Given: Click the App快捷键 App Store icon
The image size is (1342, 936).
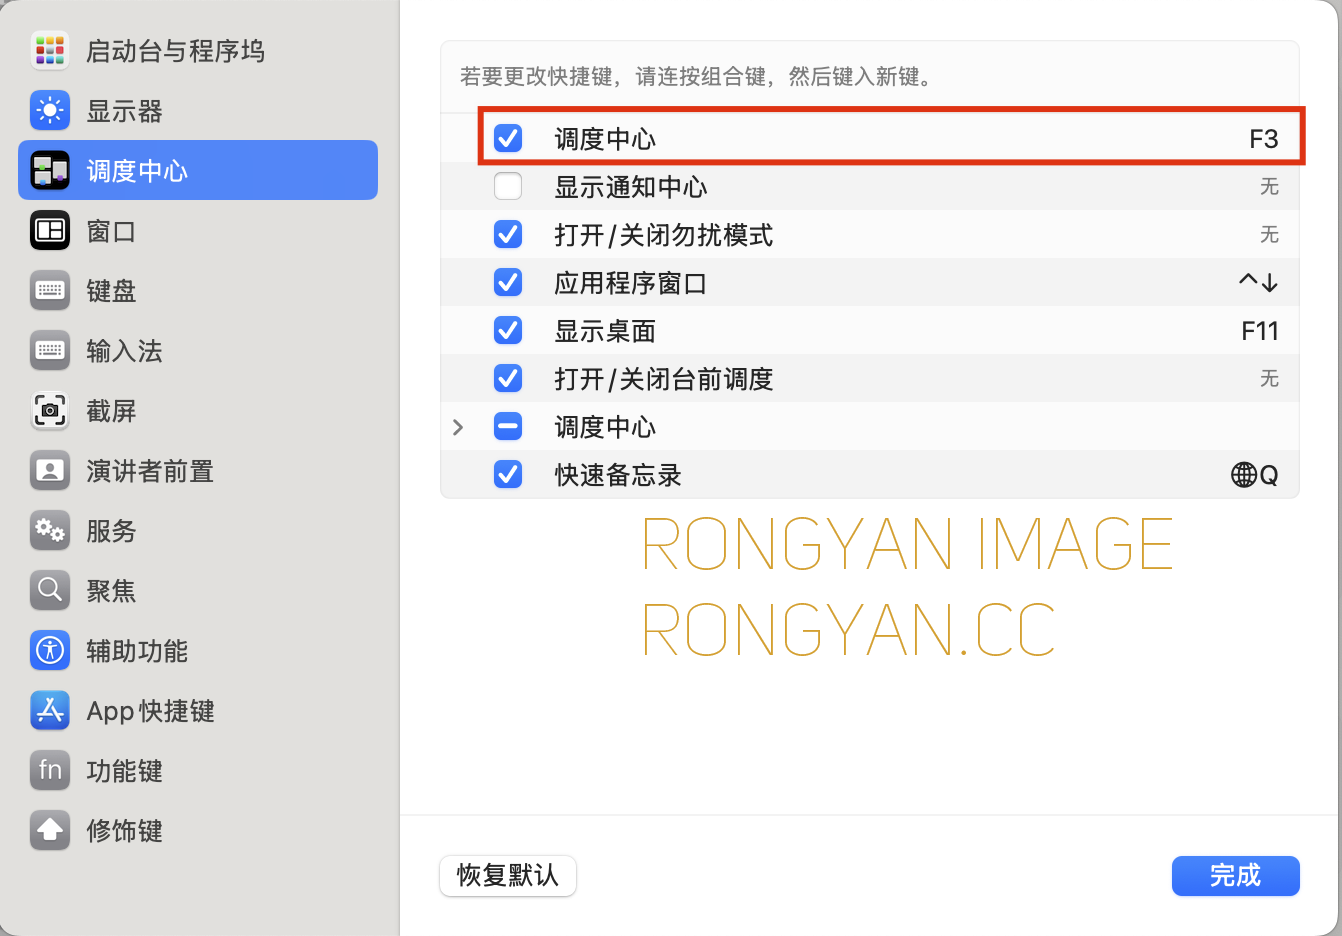Looking at the screenshot, I should click(50, 710).
